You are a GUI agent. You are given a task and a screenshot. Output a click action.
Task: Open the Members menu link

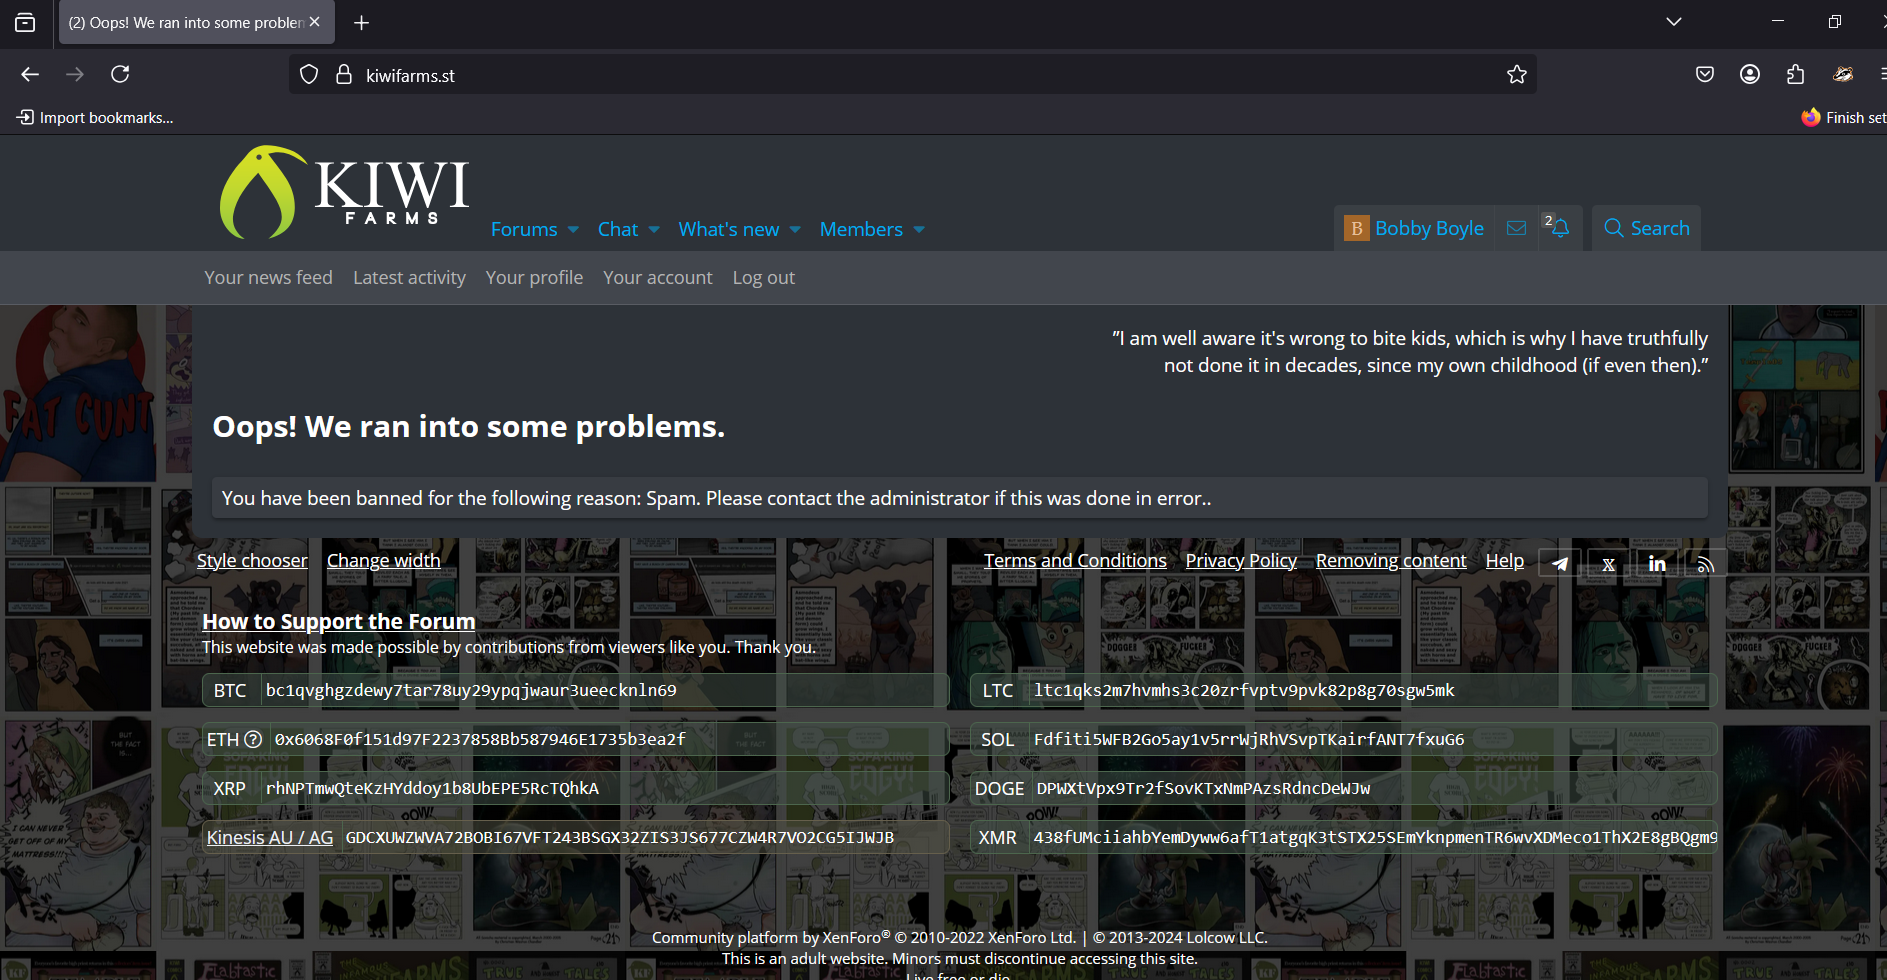pyautogui.click(x=861, y=229)
